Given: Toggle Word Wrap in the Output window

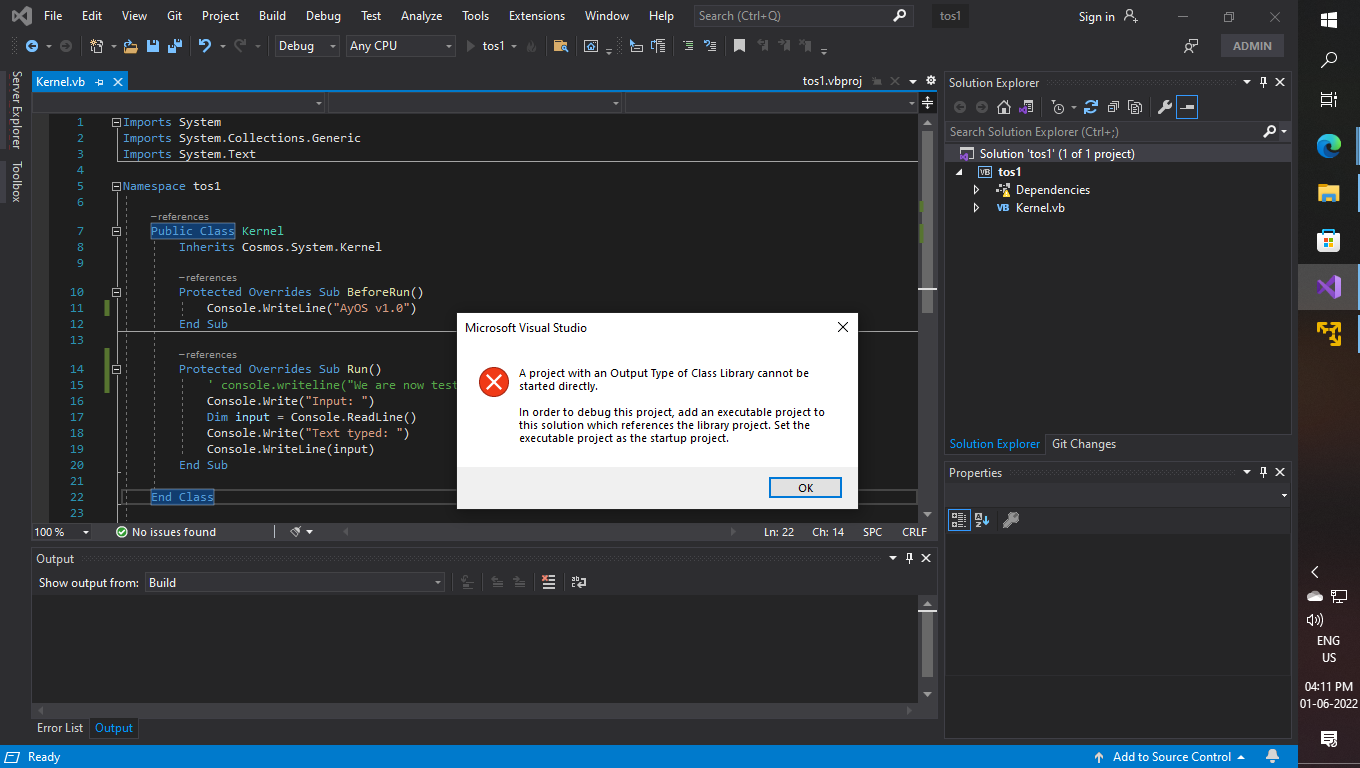Looking at the screenshot, I should pyautogui.click(x=579, y=582).
